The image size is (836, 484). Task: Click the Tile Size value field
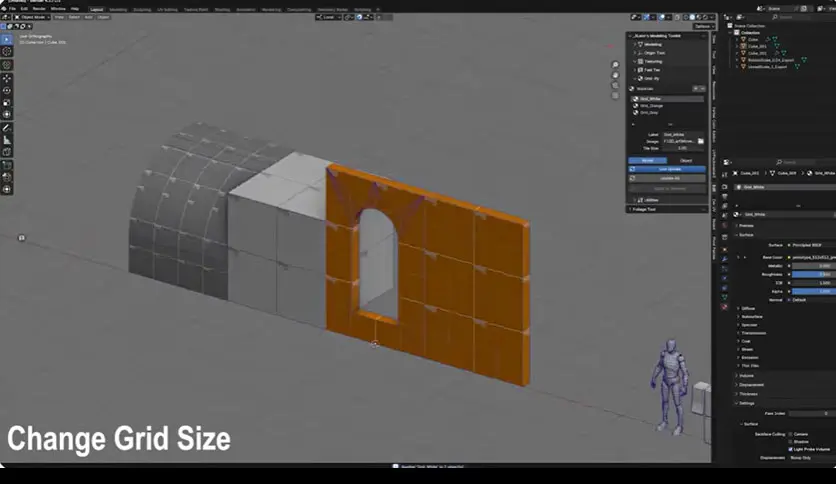(x=683, y=148)
